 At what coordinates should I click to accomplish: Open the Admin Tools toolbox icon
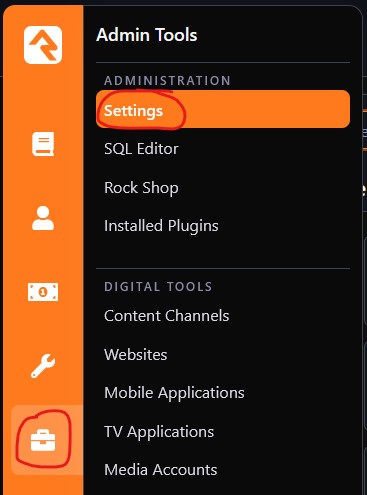43,440
